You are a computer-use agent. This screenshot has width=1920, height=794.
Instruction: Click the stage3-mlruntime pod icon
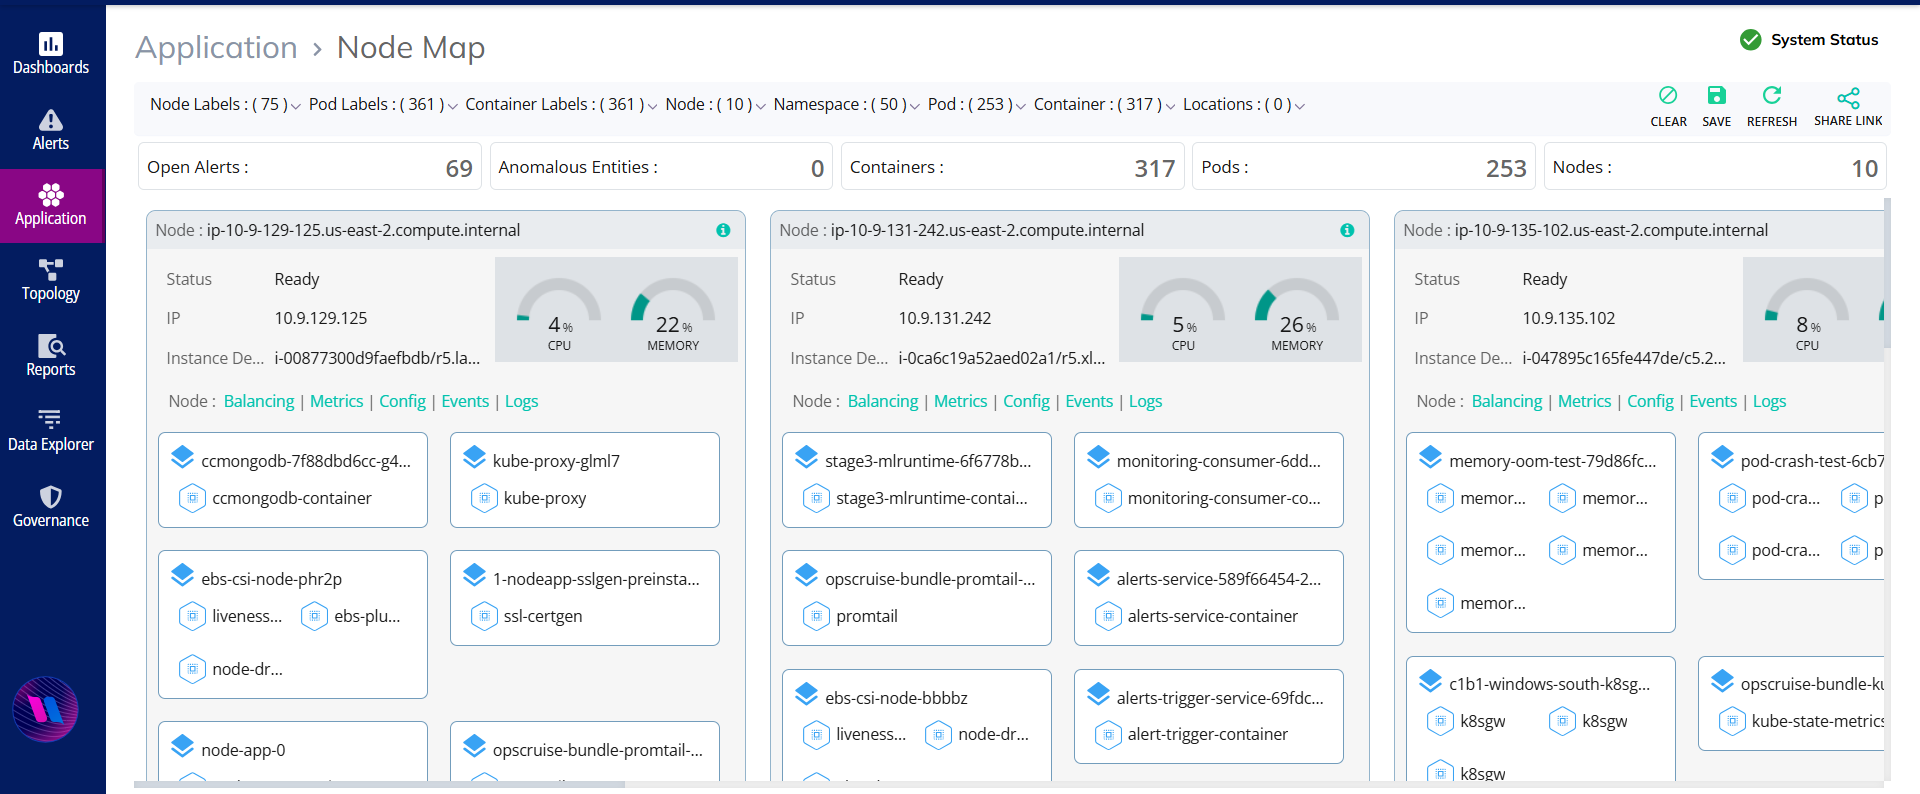coord(806,458)
